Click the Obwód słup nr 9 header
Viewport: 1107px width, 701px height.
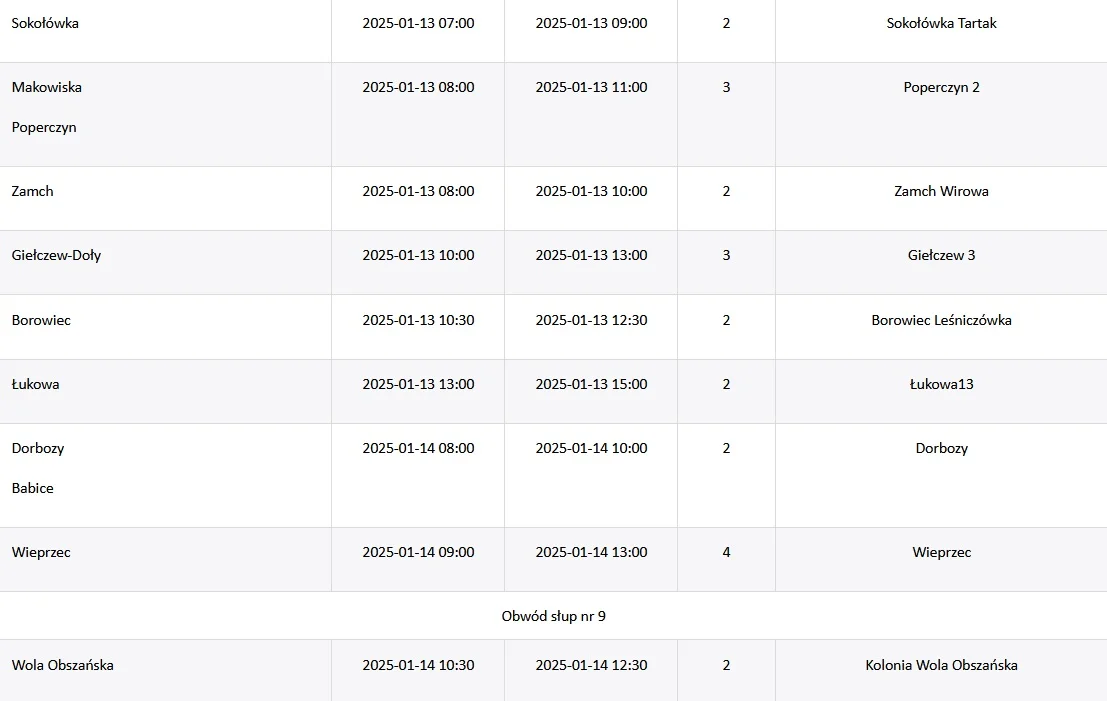click(554, 616)
